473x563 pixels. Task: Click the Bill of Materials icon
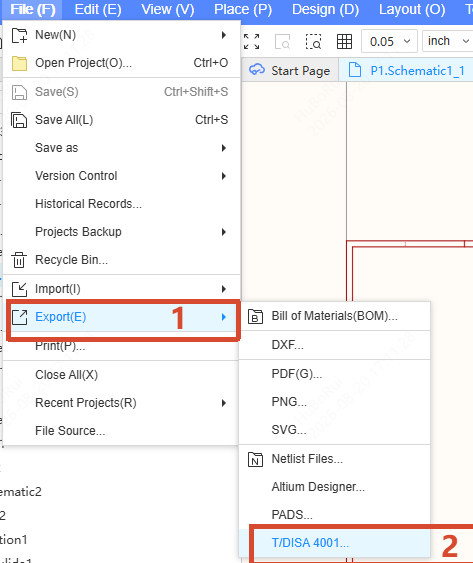pyautogui.click(x=255, y=316)
